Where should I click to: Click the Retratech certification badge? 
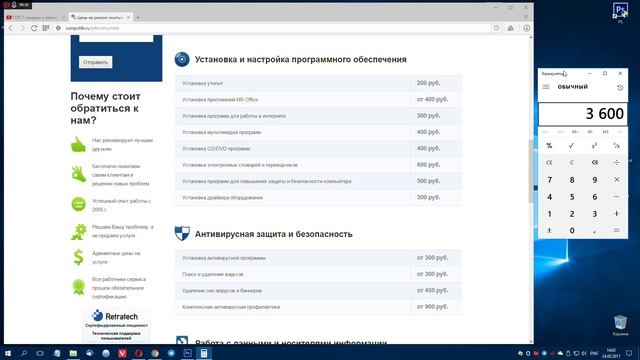(116, 325)
